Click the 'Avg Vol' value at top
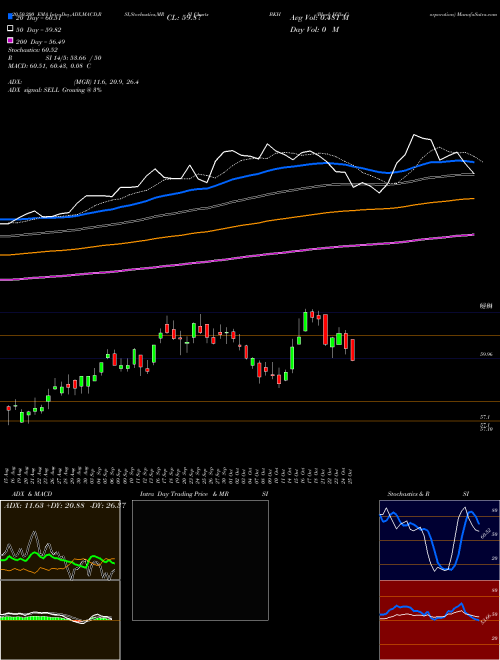The height and width of the screenshot is (660, 500). pyautogui.click(x=319, y=18)
